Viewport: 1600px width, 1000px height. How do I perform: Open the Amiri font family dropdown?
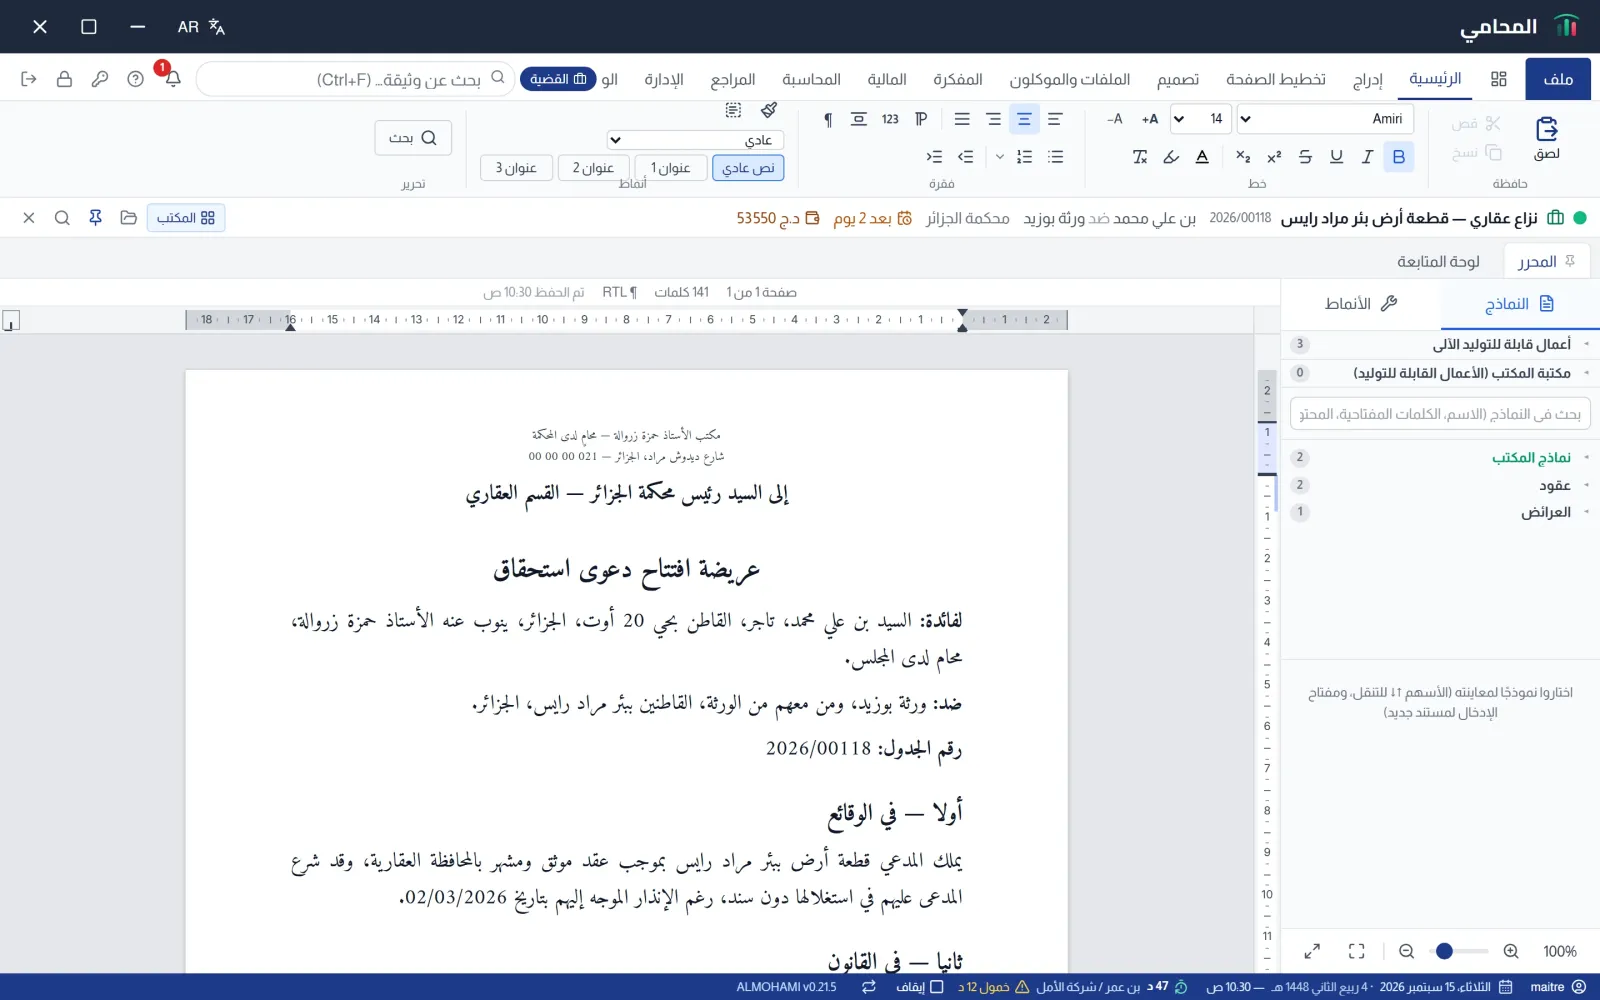click(x=1325, y=119)
